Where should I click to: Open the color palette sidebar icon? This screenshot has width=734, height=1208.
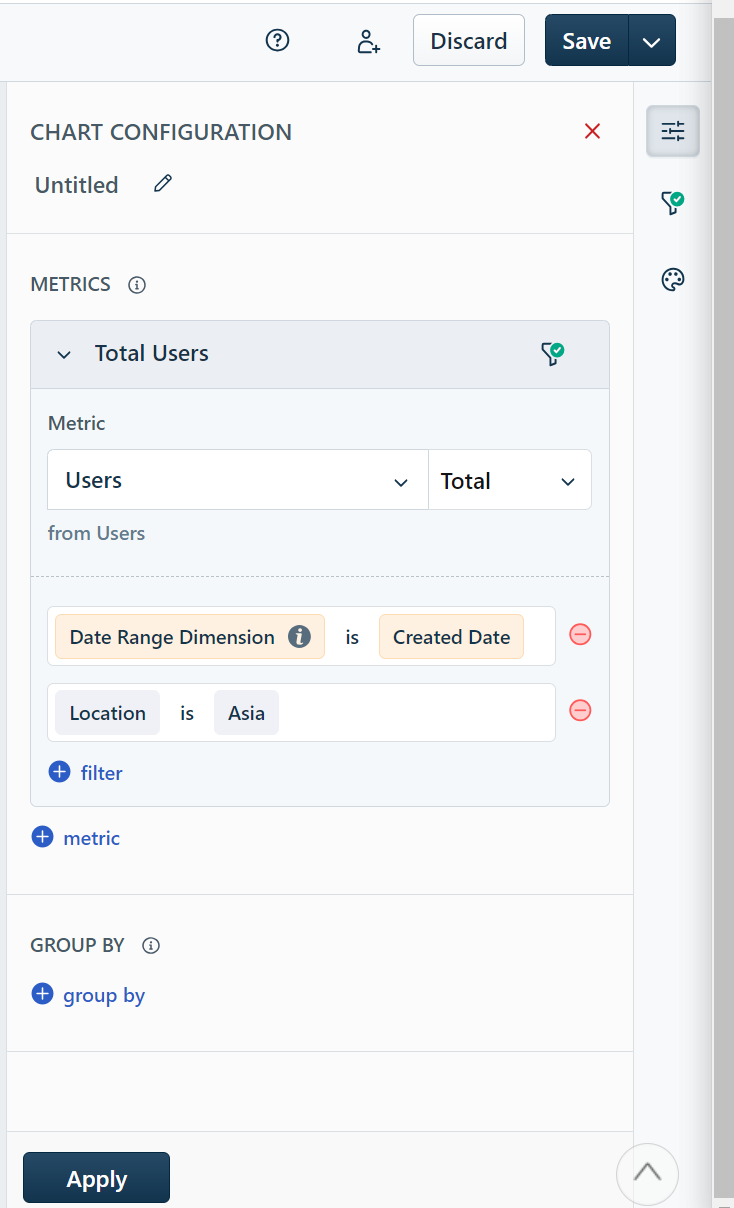tap(672, 279)
